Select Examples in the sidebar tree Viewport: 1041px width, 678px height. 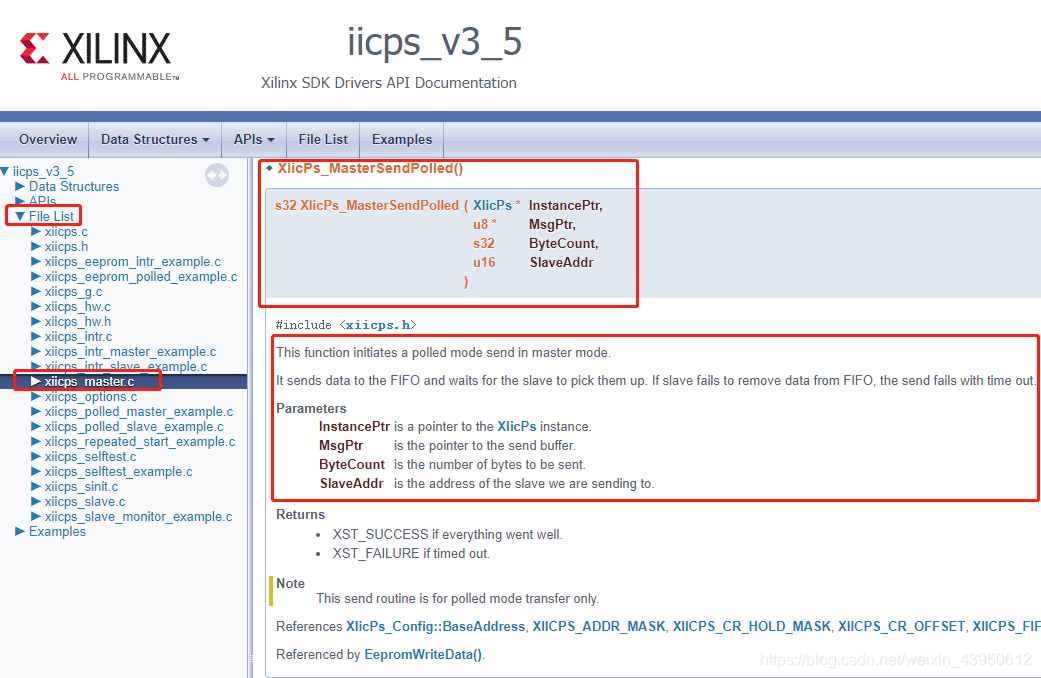(x=57, y=531)
